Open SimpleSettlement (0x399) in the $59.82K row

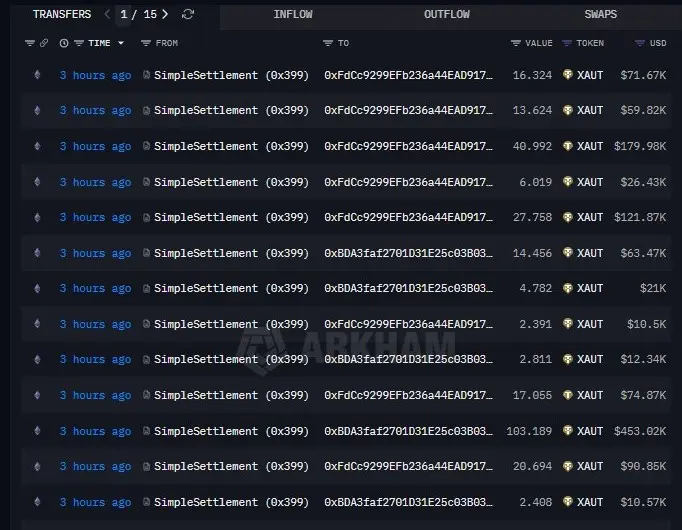point(231,110)
